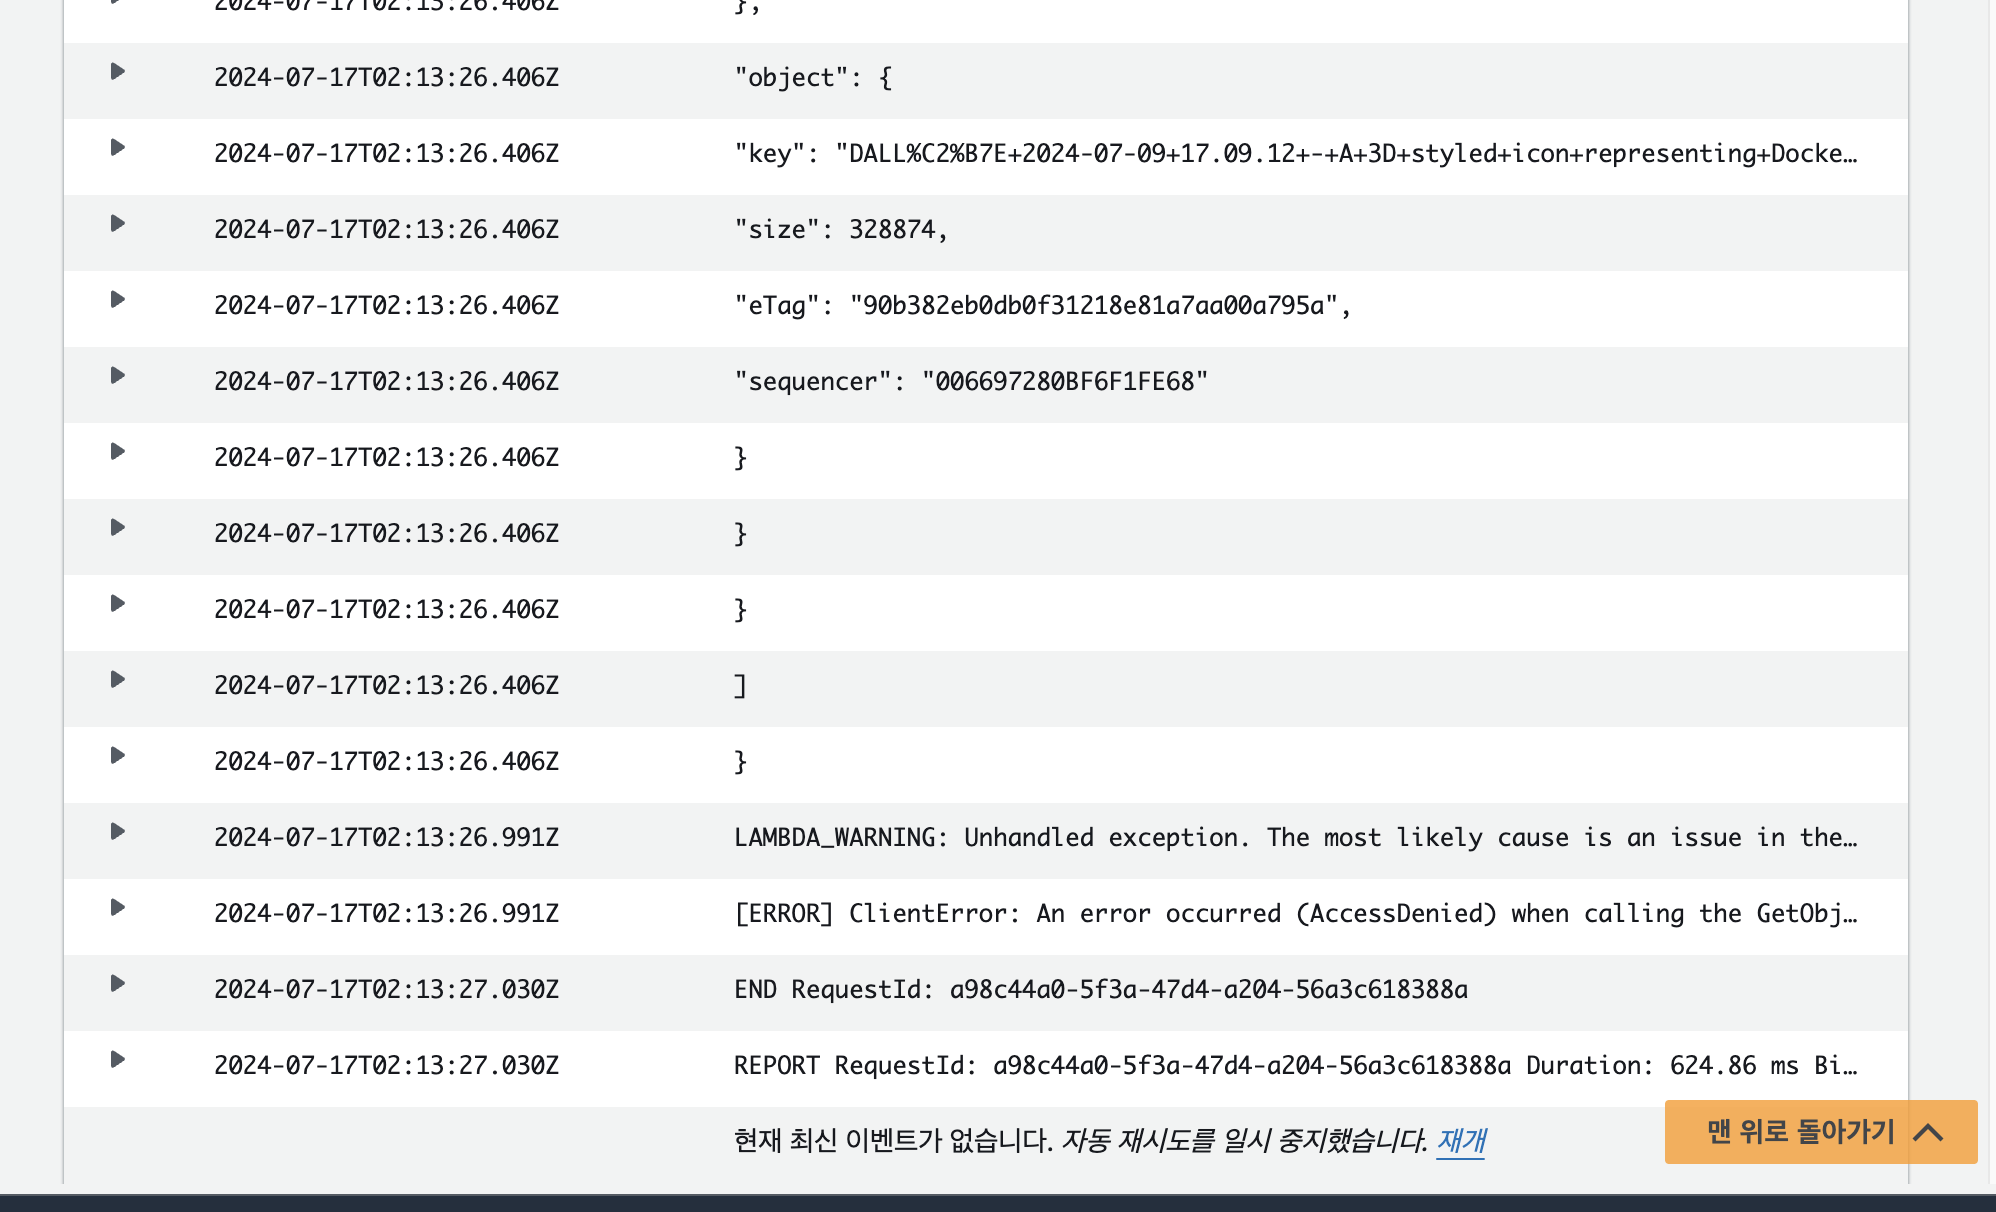The width and height of the screenshot is (1996, 1212).
Task: Expand the LAMBDA_WARNING Unhandled exception row
Action: click(117, 832)
